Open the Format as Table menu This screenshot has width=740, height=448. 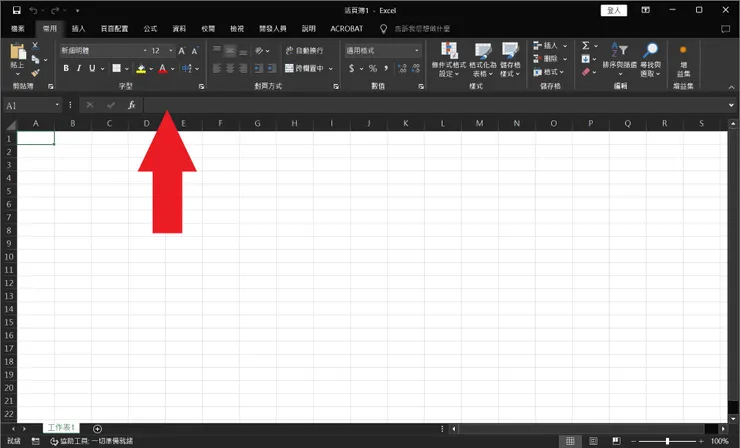click(x=483, y=59)
